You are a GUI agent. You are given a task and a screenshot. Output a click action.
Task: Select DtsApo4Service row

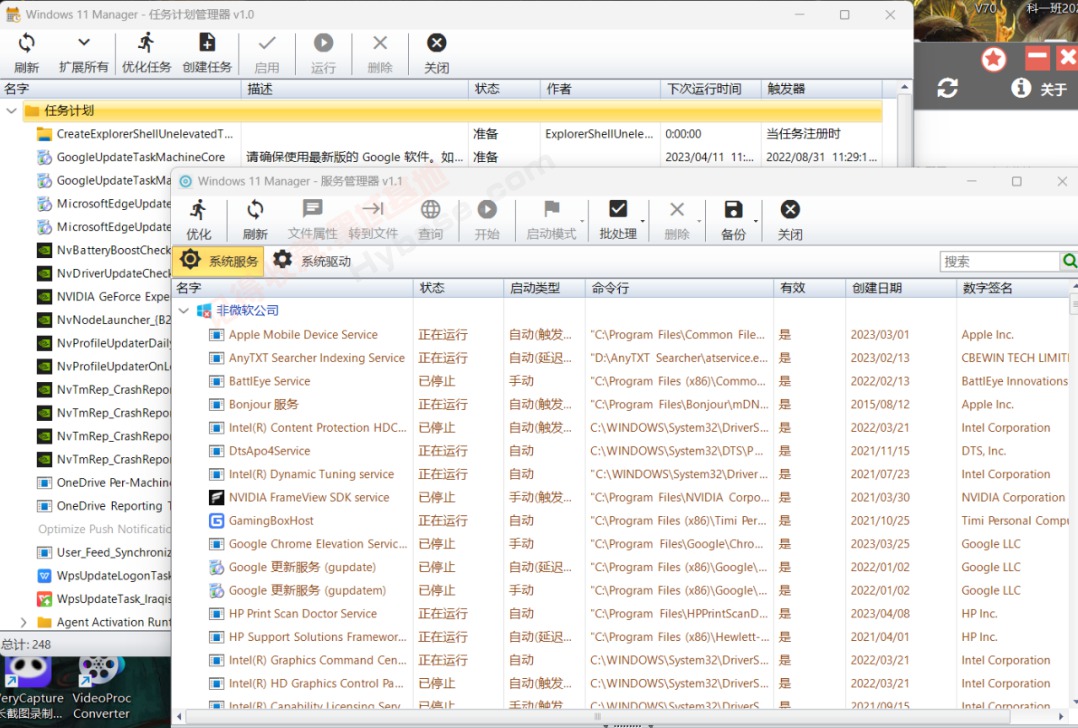point(621,451)
